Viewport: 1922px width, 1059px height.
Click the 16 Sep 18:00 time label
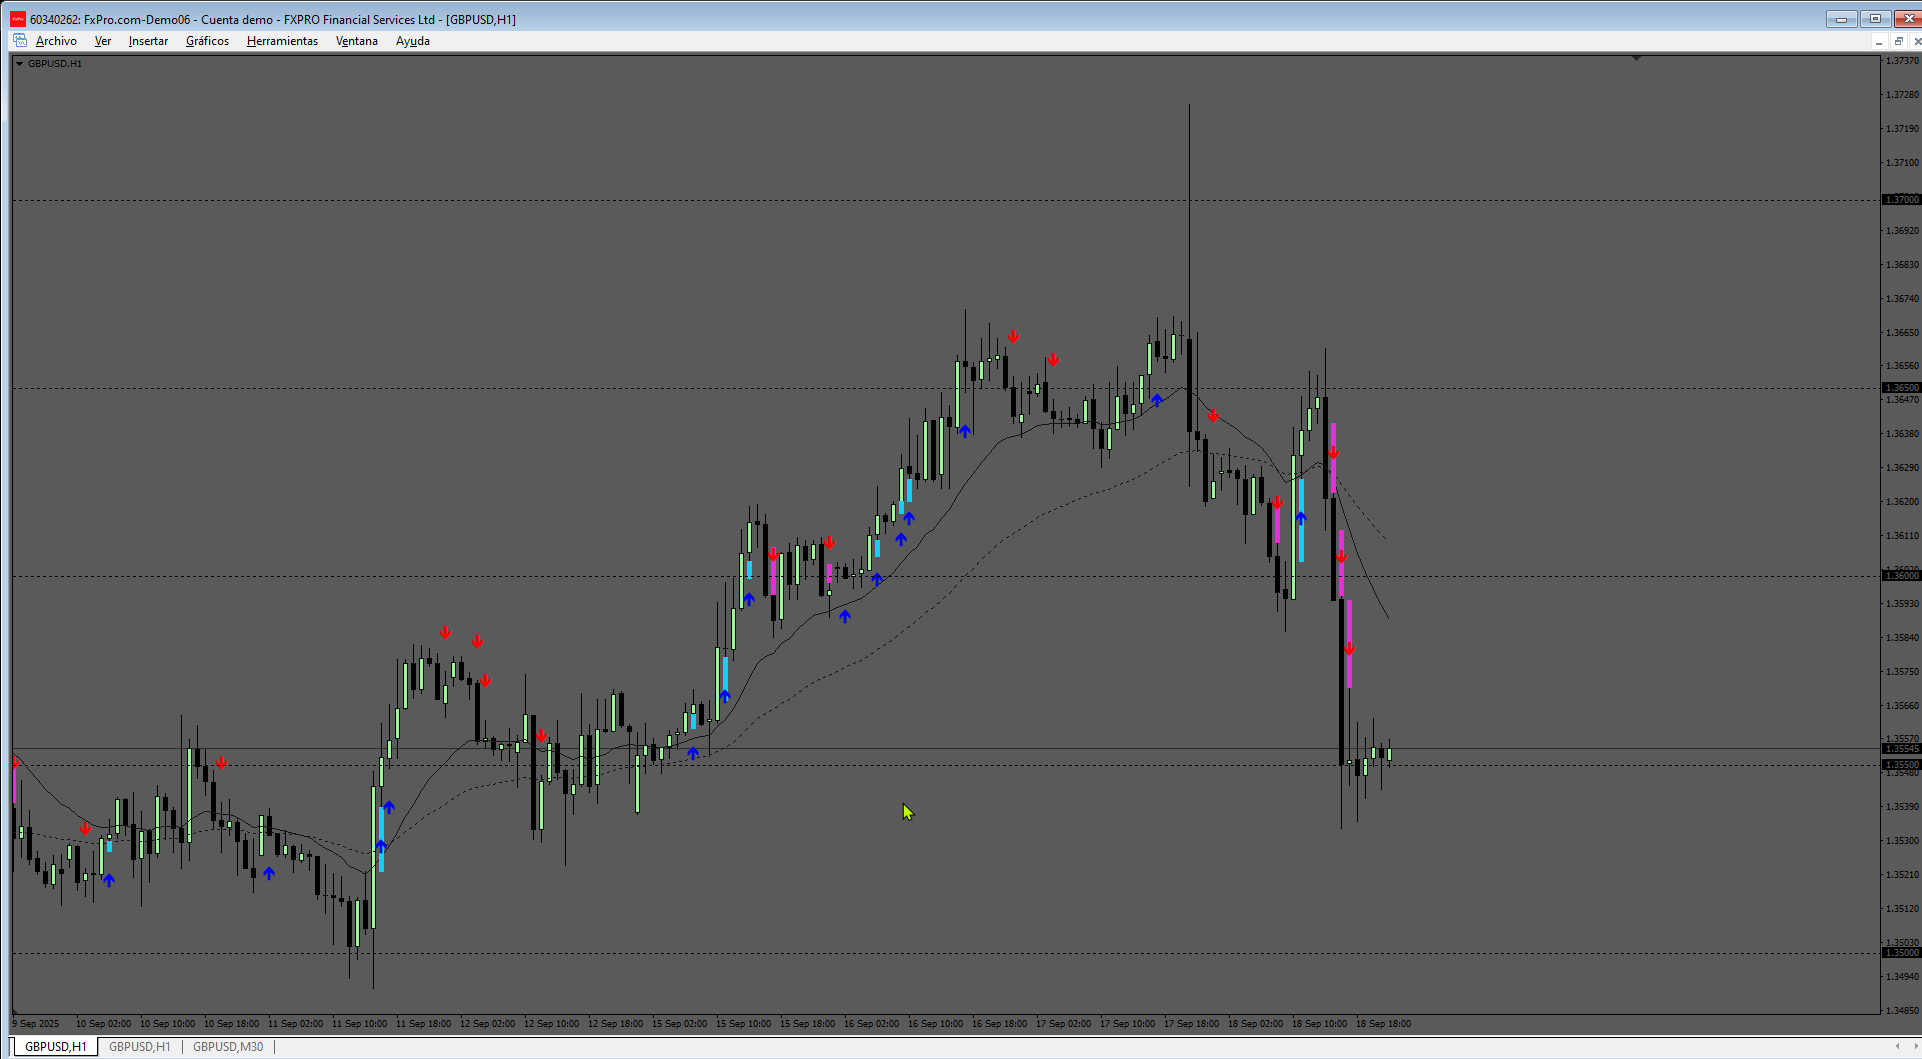(999, 1023)
